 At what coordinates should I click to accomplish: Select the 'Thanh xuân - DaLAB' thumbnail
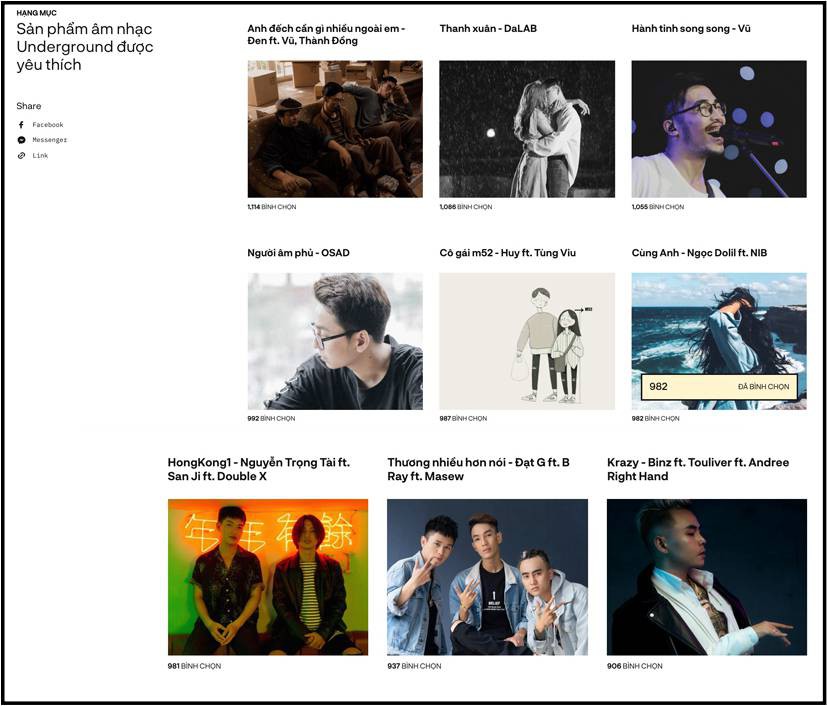pyautogui.click(x=527, y=129)
